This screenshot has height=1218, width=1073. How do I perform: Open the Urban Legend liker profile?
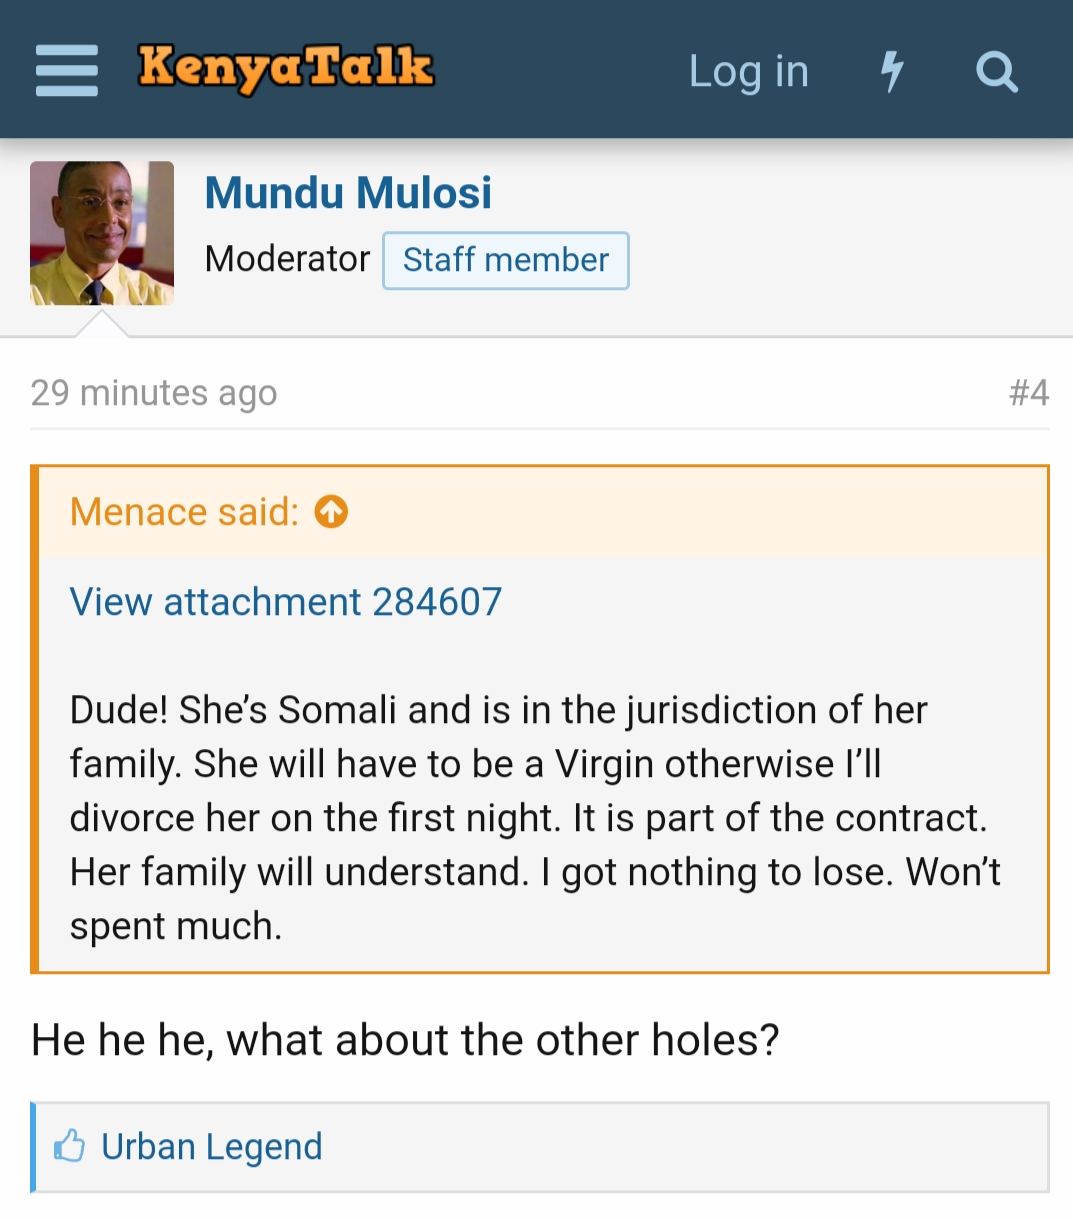[x=212, y=1146]
